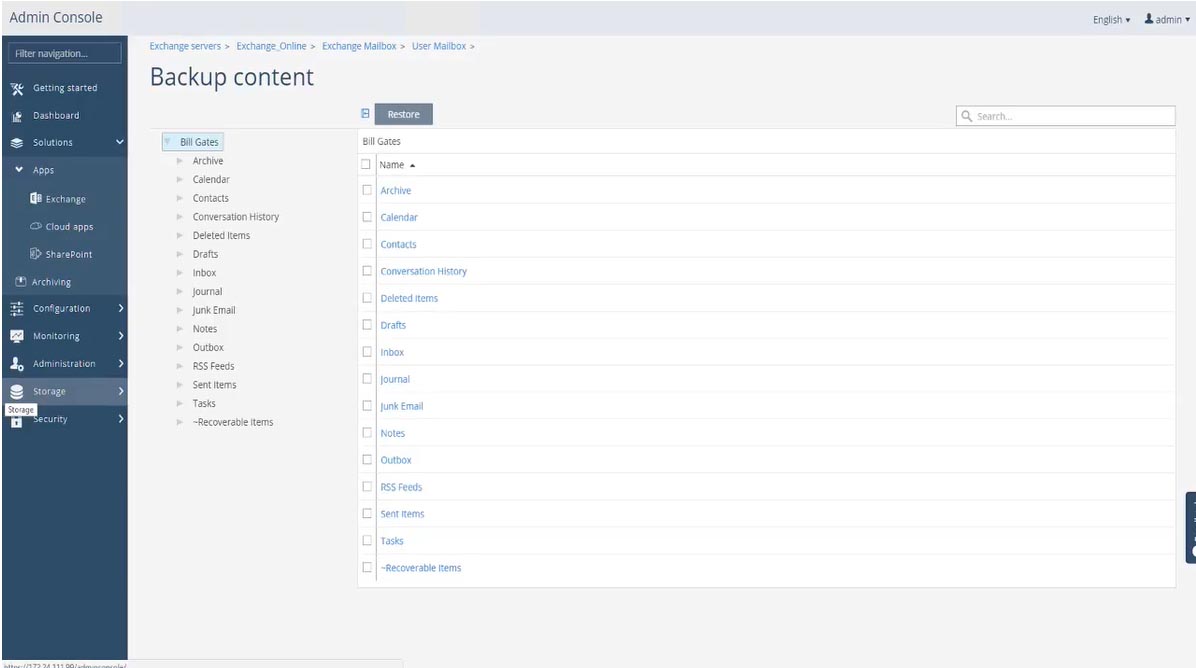Expand the Security submenu chevron
The height and width of the screenshot is (668, 1196).
[x=121, y=419]
